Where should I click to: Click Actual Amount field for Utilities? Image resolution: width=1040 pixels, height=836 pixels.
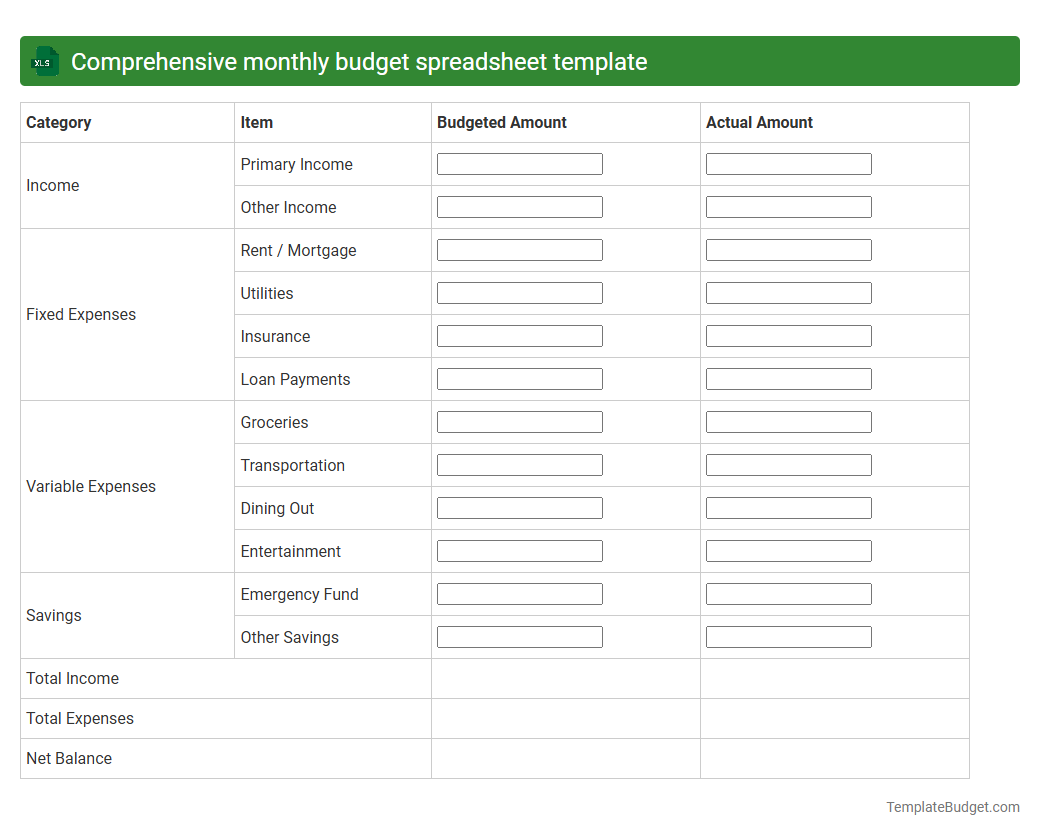[x=788, y=292]
